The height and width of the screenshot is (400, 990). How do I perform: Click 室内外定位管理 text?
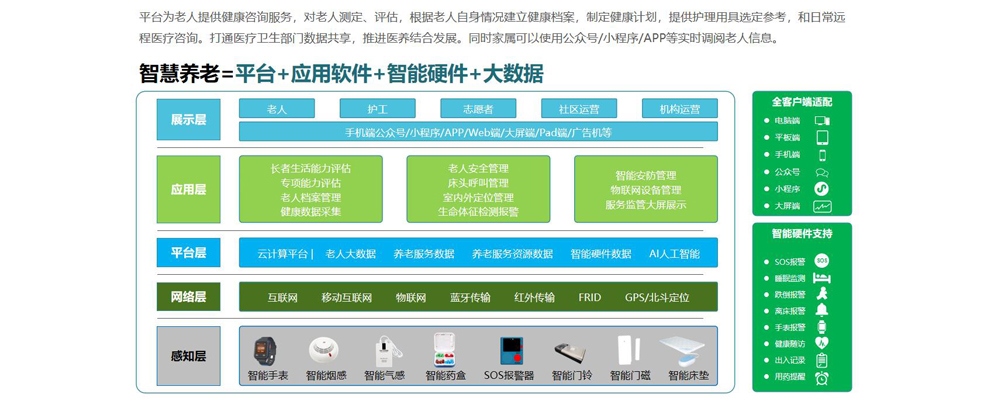[478, 197]
